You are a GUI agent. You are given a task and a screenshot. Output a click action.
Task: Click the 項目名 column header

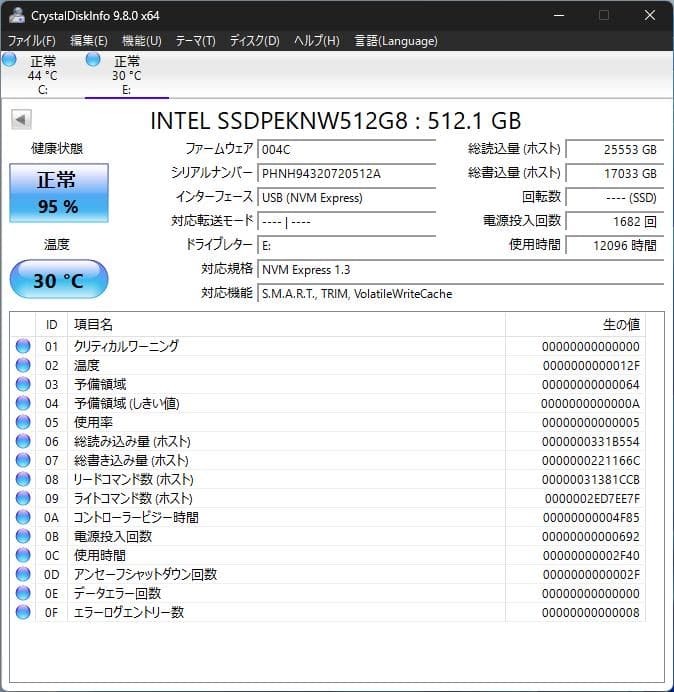pyautogui.click(x=286, y=325)
